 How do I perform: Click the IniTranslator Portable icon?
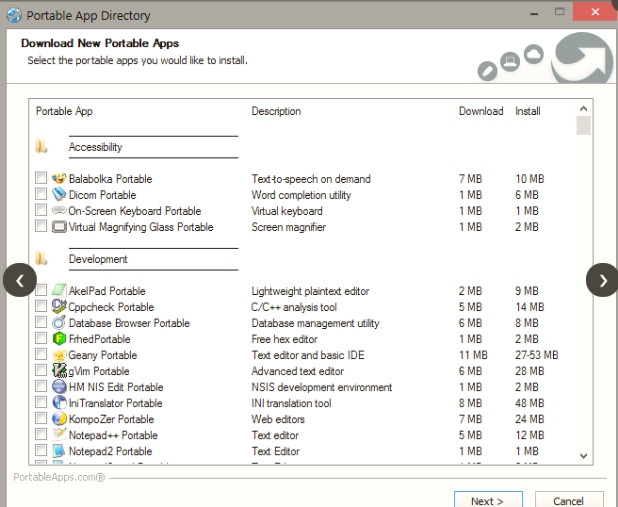pos(59,403)
